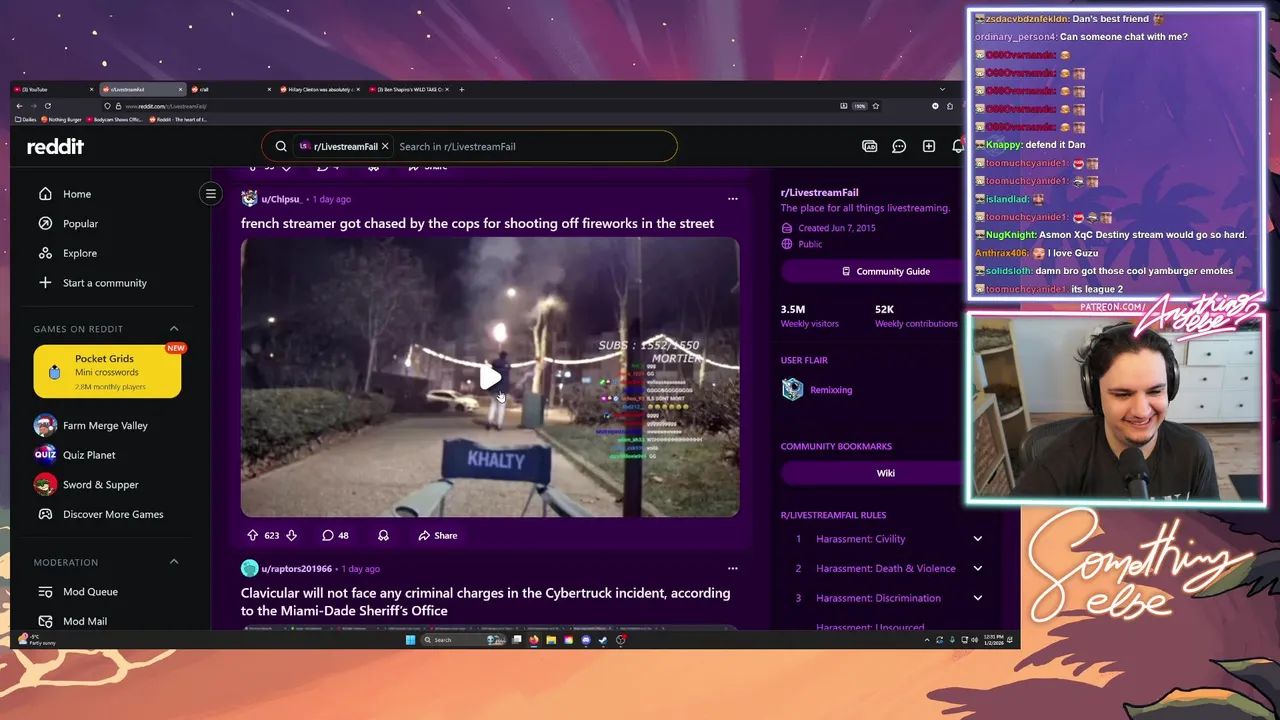
Task: Open a new browser tab
Action: [462, 89]
